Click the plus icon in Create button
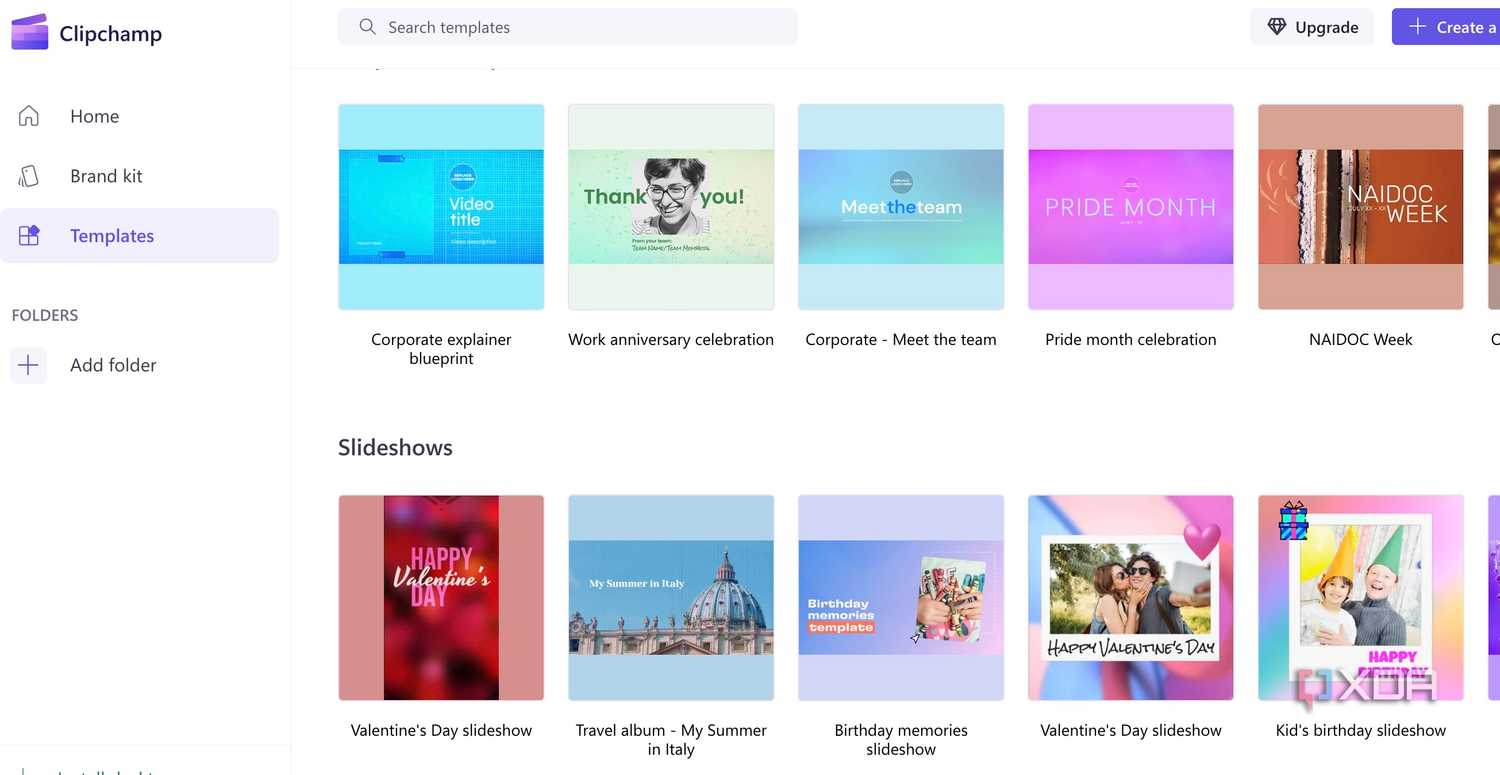This screenshot has width=1500, height=775. click(1417, 27)
